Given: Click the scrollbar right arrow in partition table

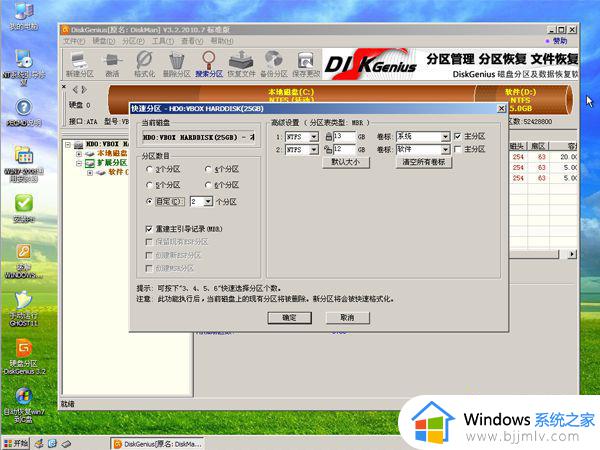Looking at the screenshot, I should click(572, 254).
